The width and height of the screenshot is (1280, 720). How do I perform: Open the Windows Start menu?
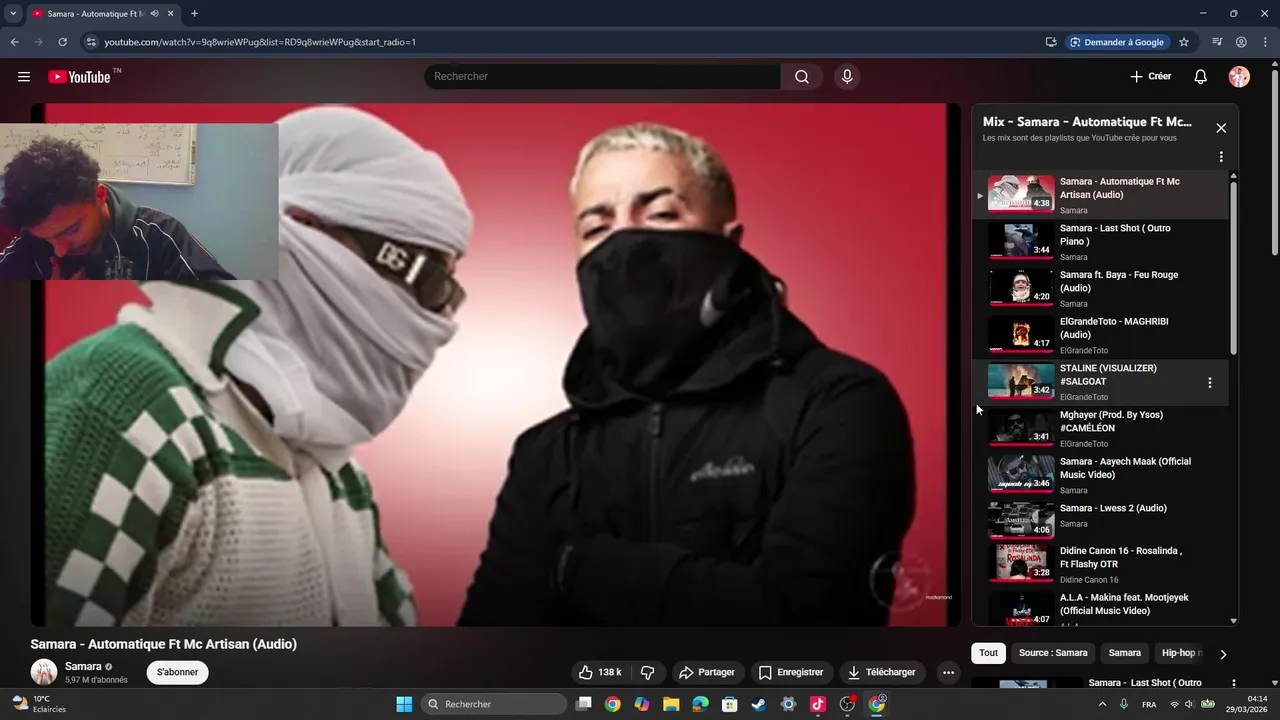(x=404, y=704)
